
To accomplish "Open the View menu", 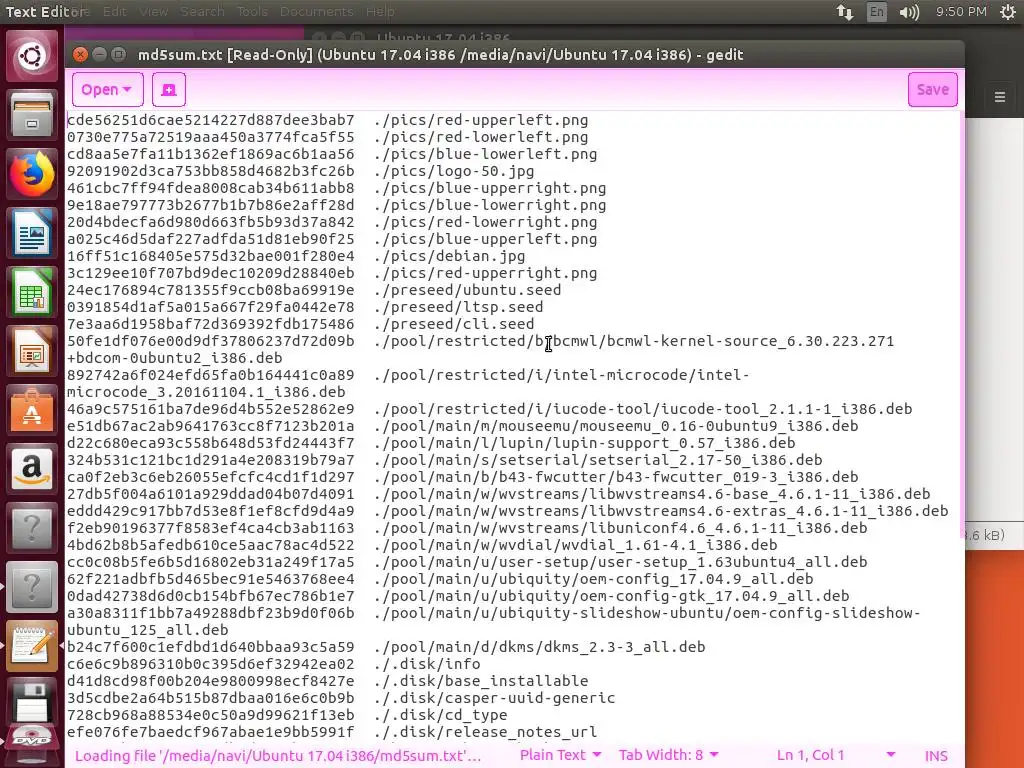I will 153,12.
